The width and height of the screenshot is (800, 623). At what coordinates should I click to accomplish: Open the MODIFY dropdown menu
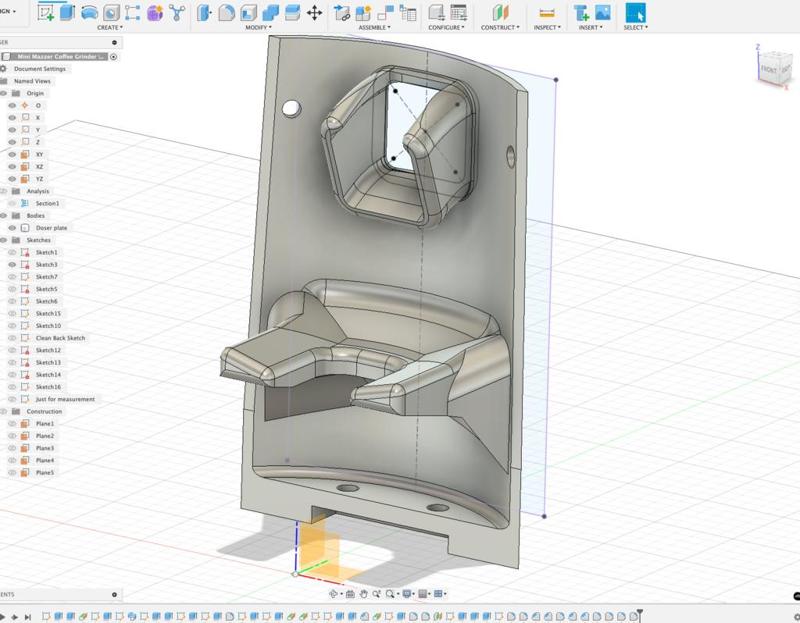pos(259,28)
